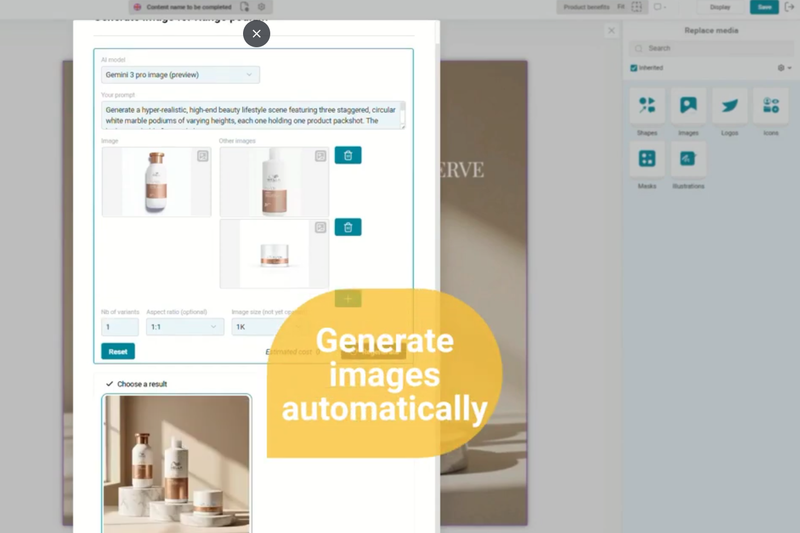The width and height of the screenshot is (800, 533).
Task: Replace the first other image
Action: point(320,156)
